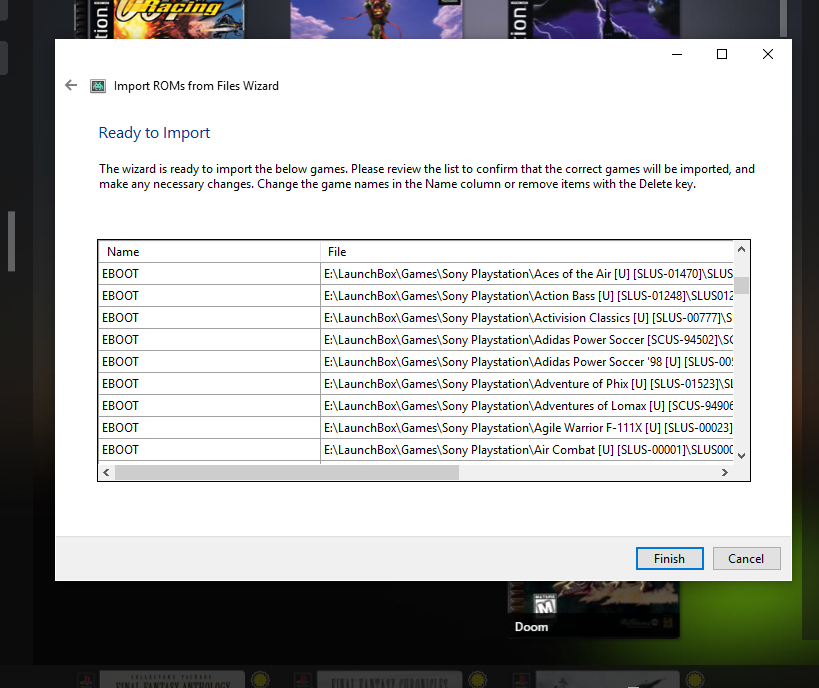This screenshot has height=688, width=819.
Task: Select the EBOOT name for Adidas Power Soccer [SCUS-94502]
Action: pyautogui.click(x=209, y=340)
